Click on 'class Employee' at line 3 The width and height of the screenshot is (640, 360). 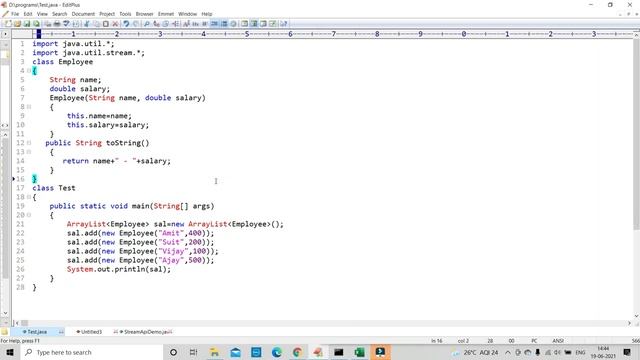(62, 62)
